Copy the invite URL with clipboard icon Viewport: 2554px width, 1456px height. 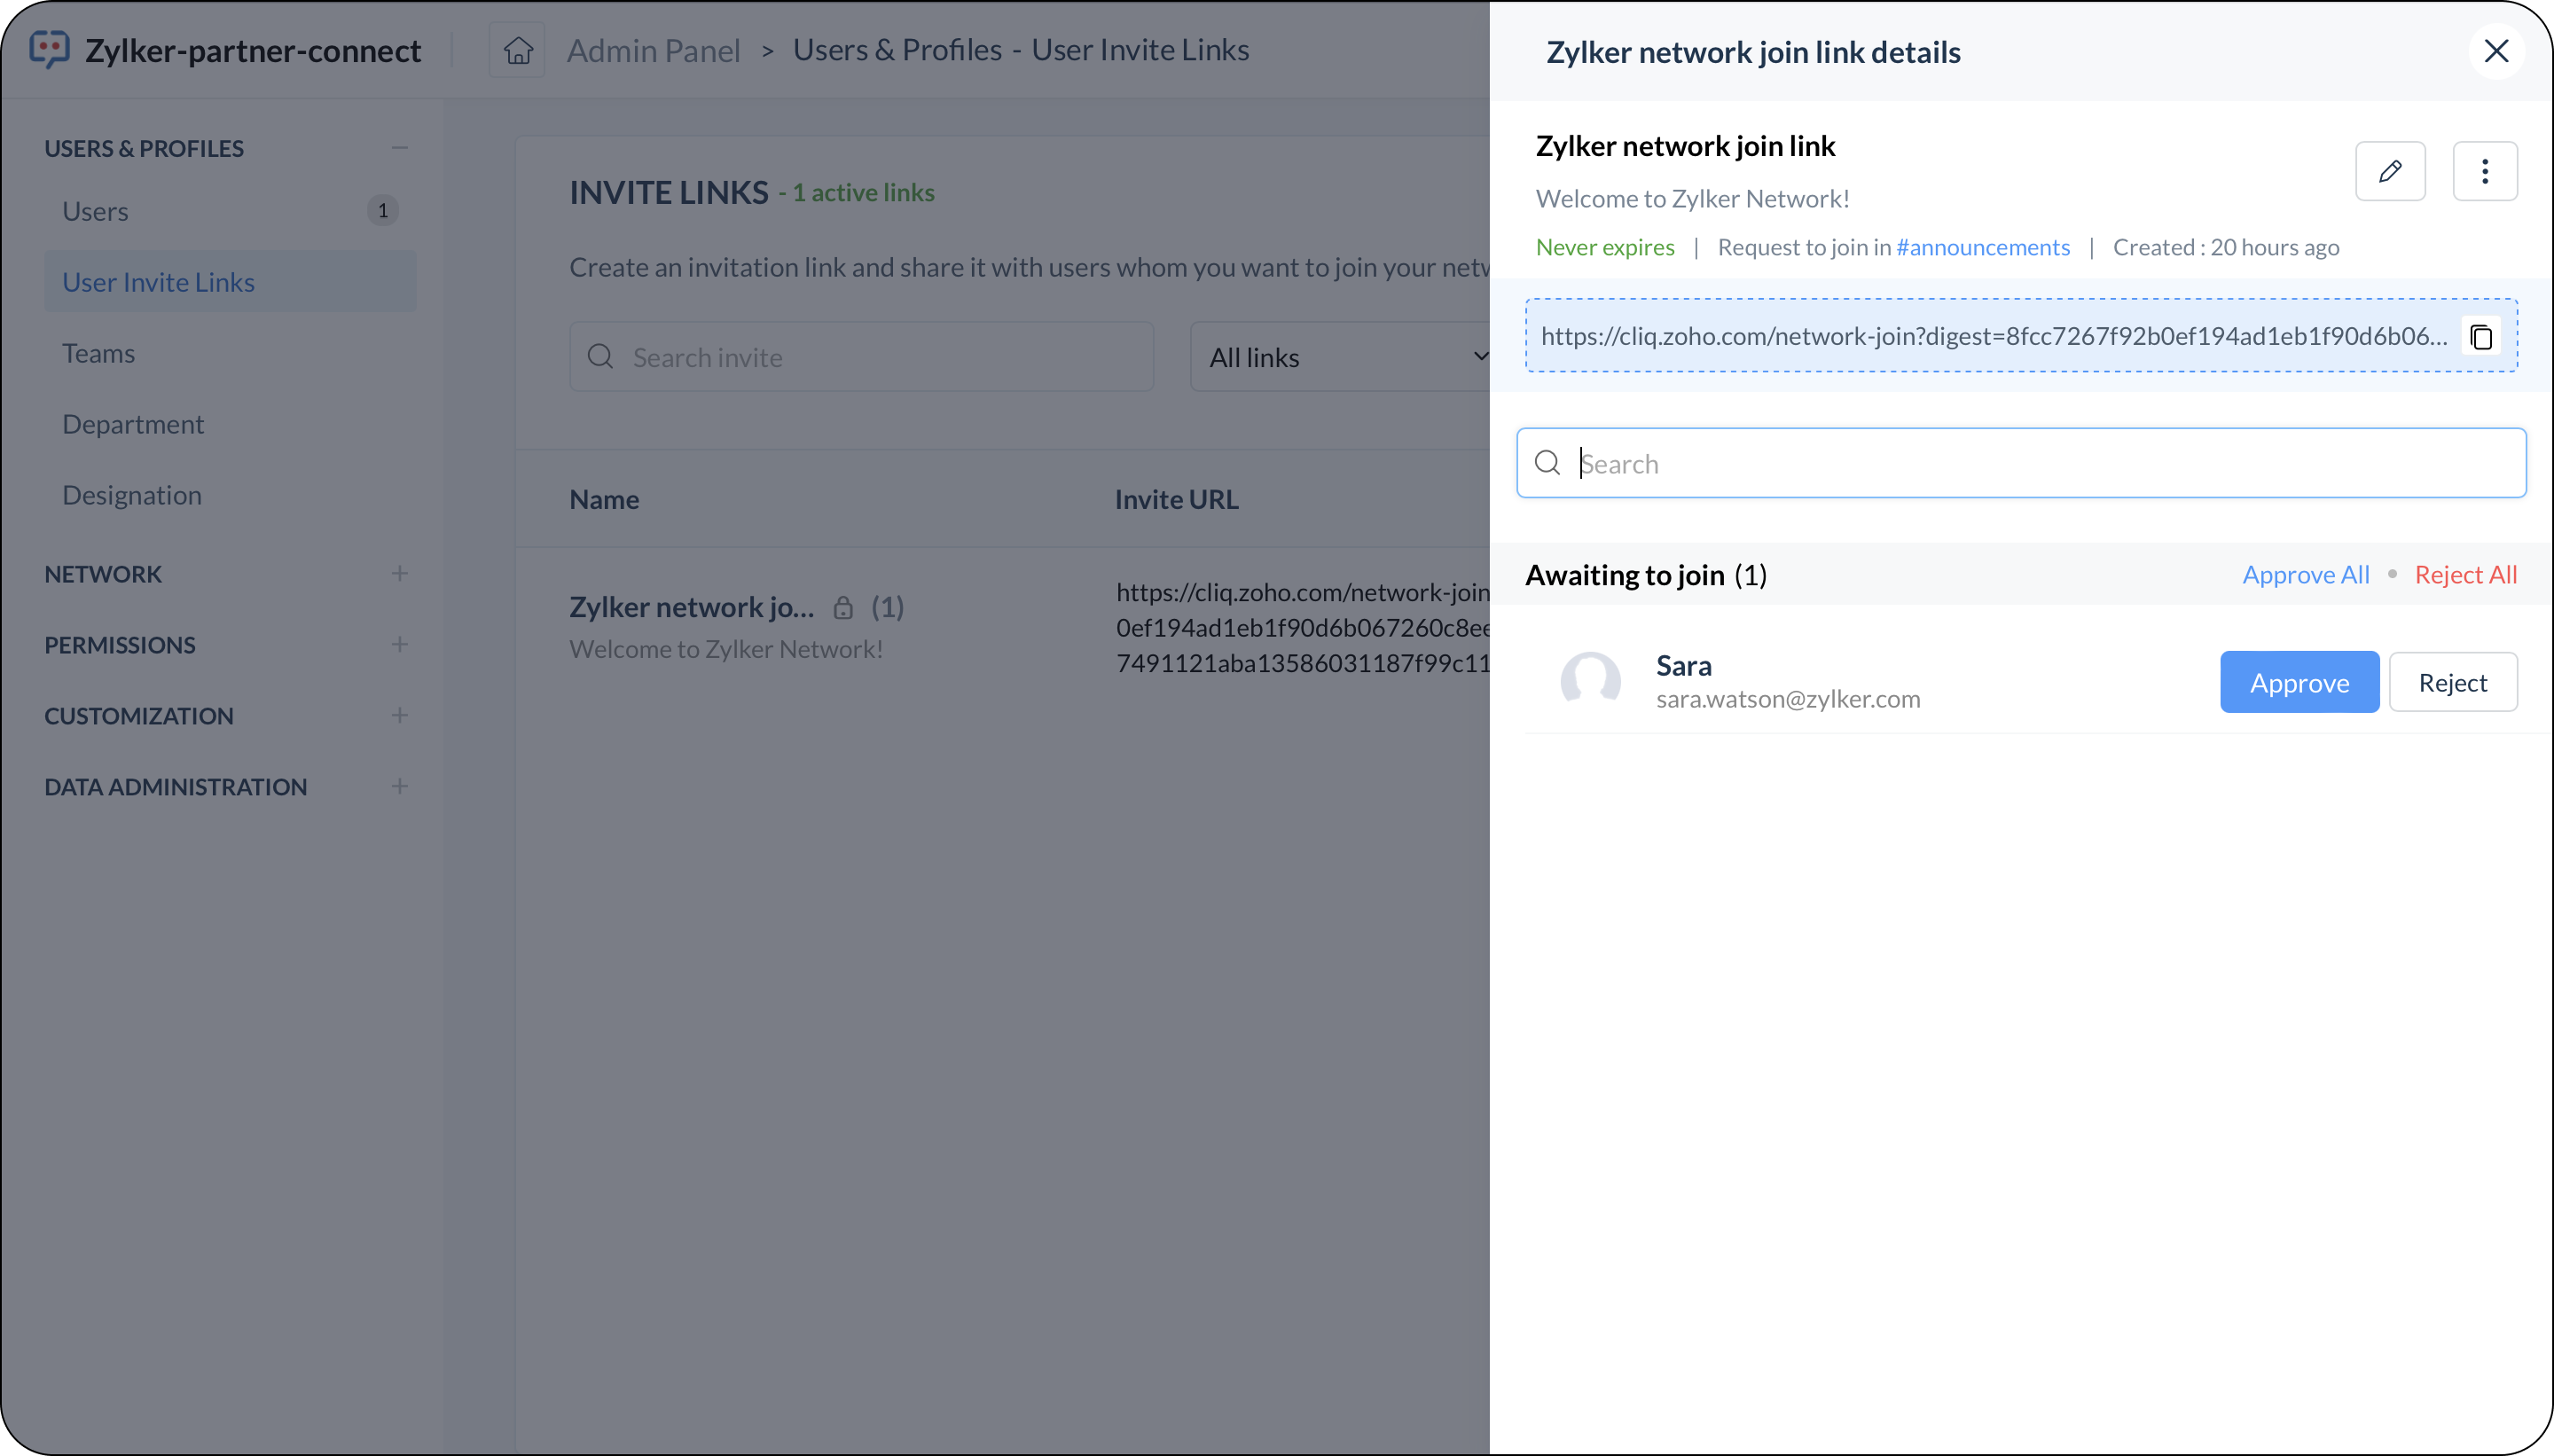(x=2481, y=336)
